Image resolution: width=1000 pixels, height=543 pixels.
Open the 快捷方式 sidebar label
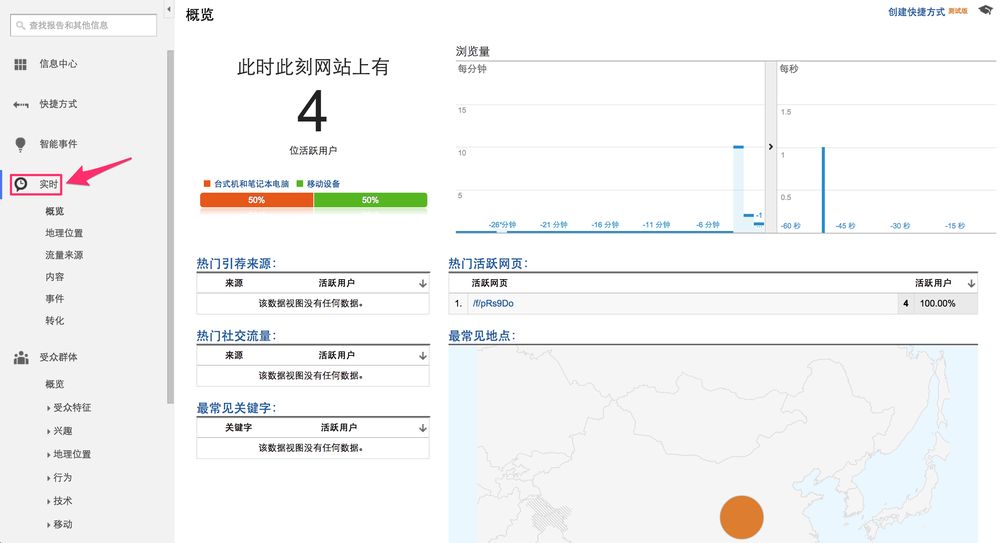pos(58,104)
